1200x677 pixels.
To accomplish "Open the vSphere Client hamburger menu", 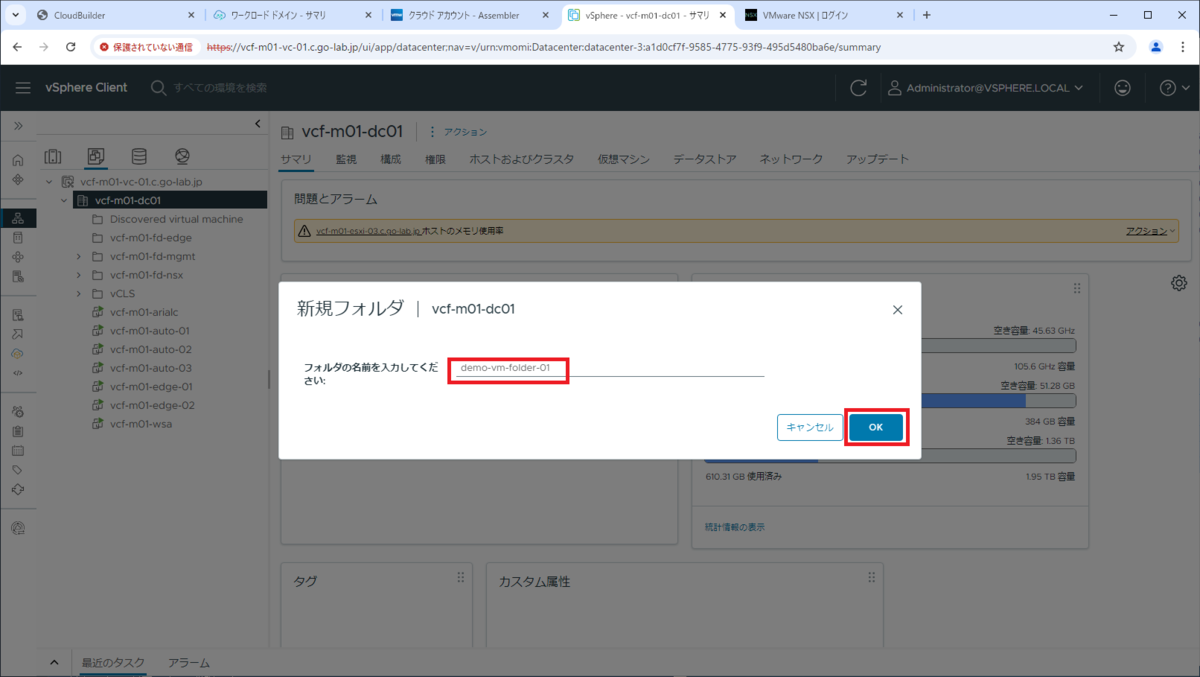I will [x=22, y=88].
